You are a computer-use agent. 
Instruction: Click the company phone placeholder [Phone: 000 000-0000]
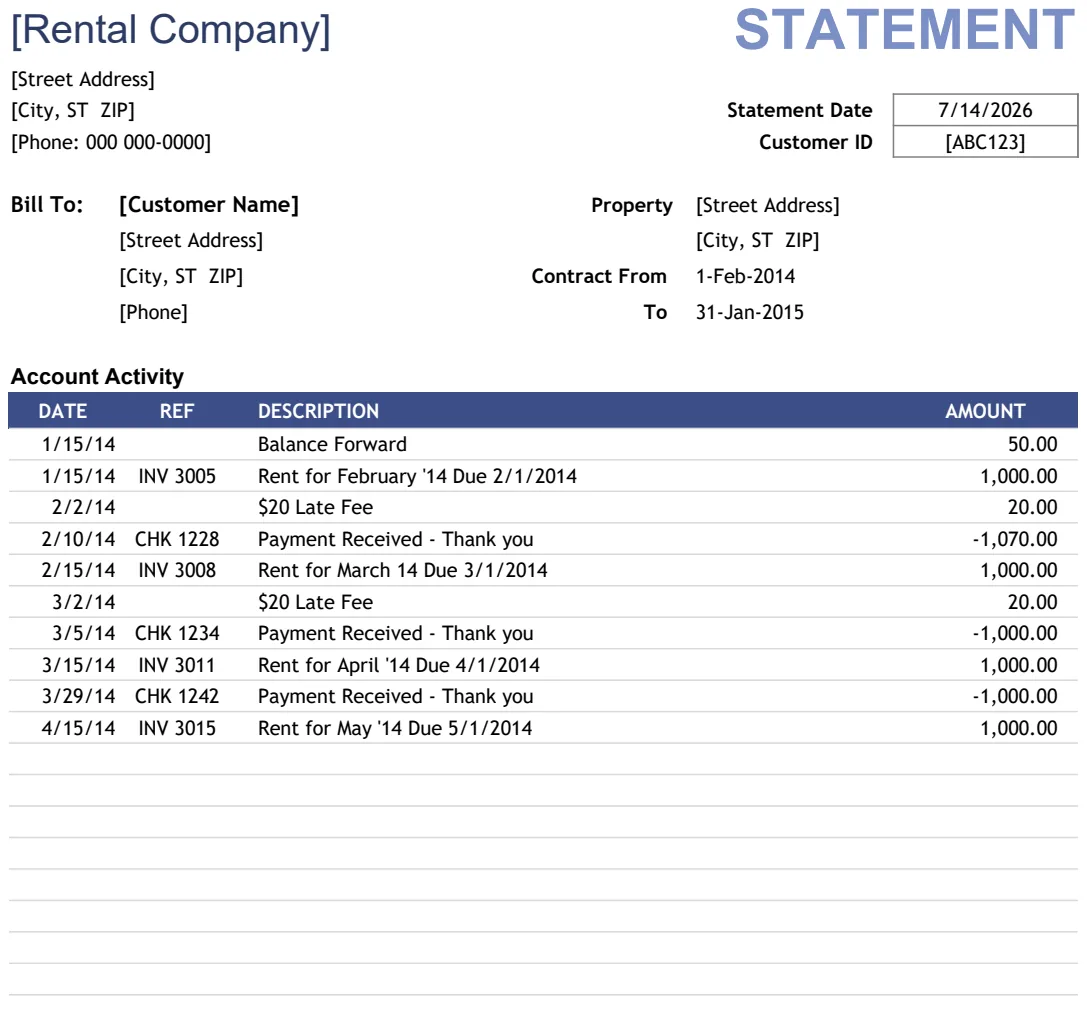(x=111, y=142)
